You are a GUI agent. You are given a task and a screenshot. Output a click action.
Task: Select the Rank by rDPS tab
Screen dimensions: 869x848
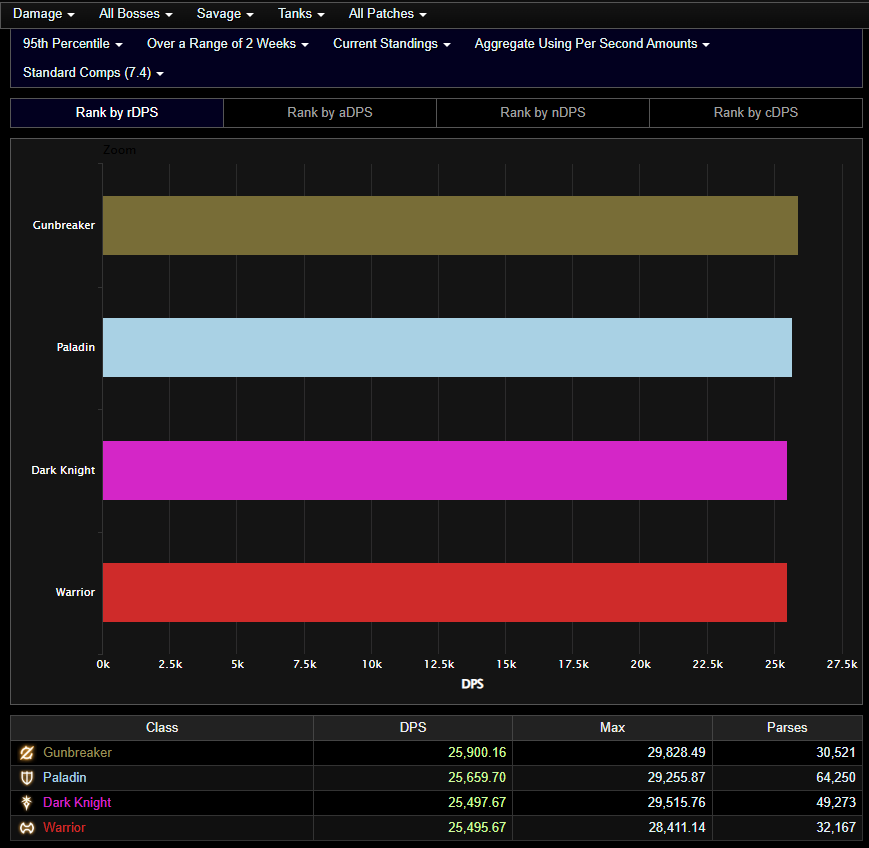[x=117, y=113]
